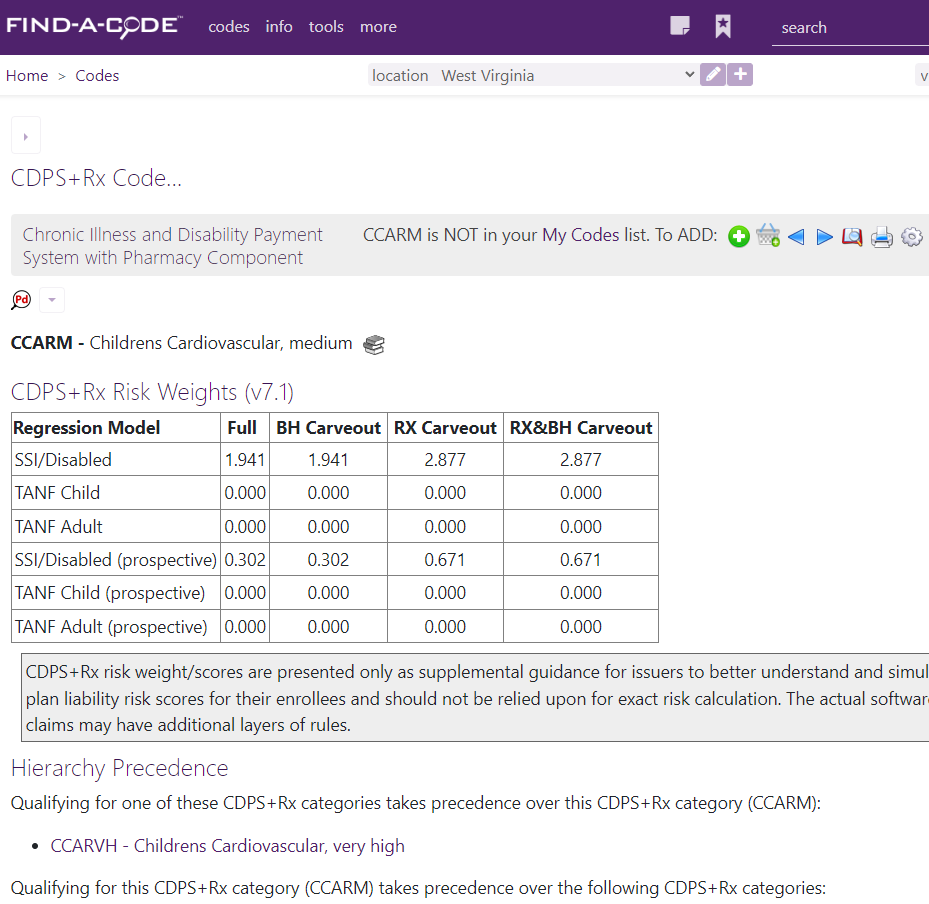This screenshot has width=929, height=904.
Task: Select CDPS+Rx Risk Weights (v7.1) heading
Action: [x=152, y=392]
